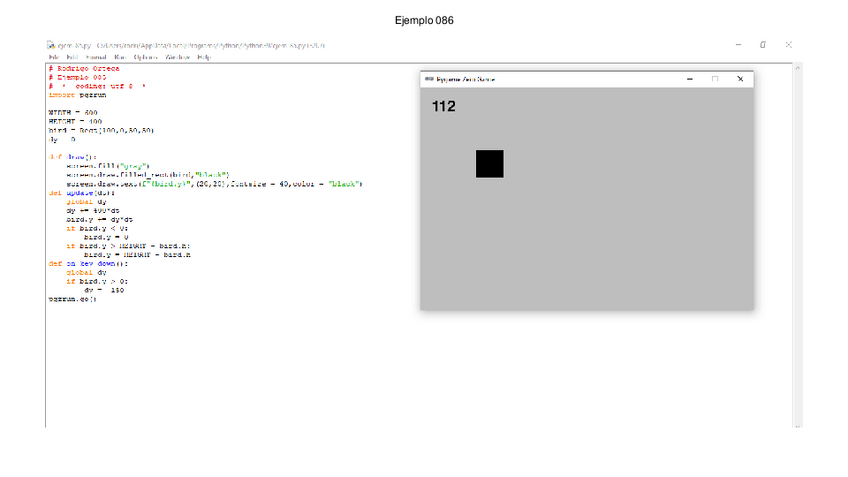Click the Pygame Zero Game window icon
The image size is (848, 477).
pyautogui.click(x=429, y=79)
